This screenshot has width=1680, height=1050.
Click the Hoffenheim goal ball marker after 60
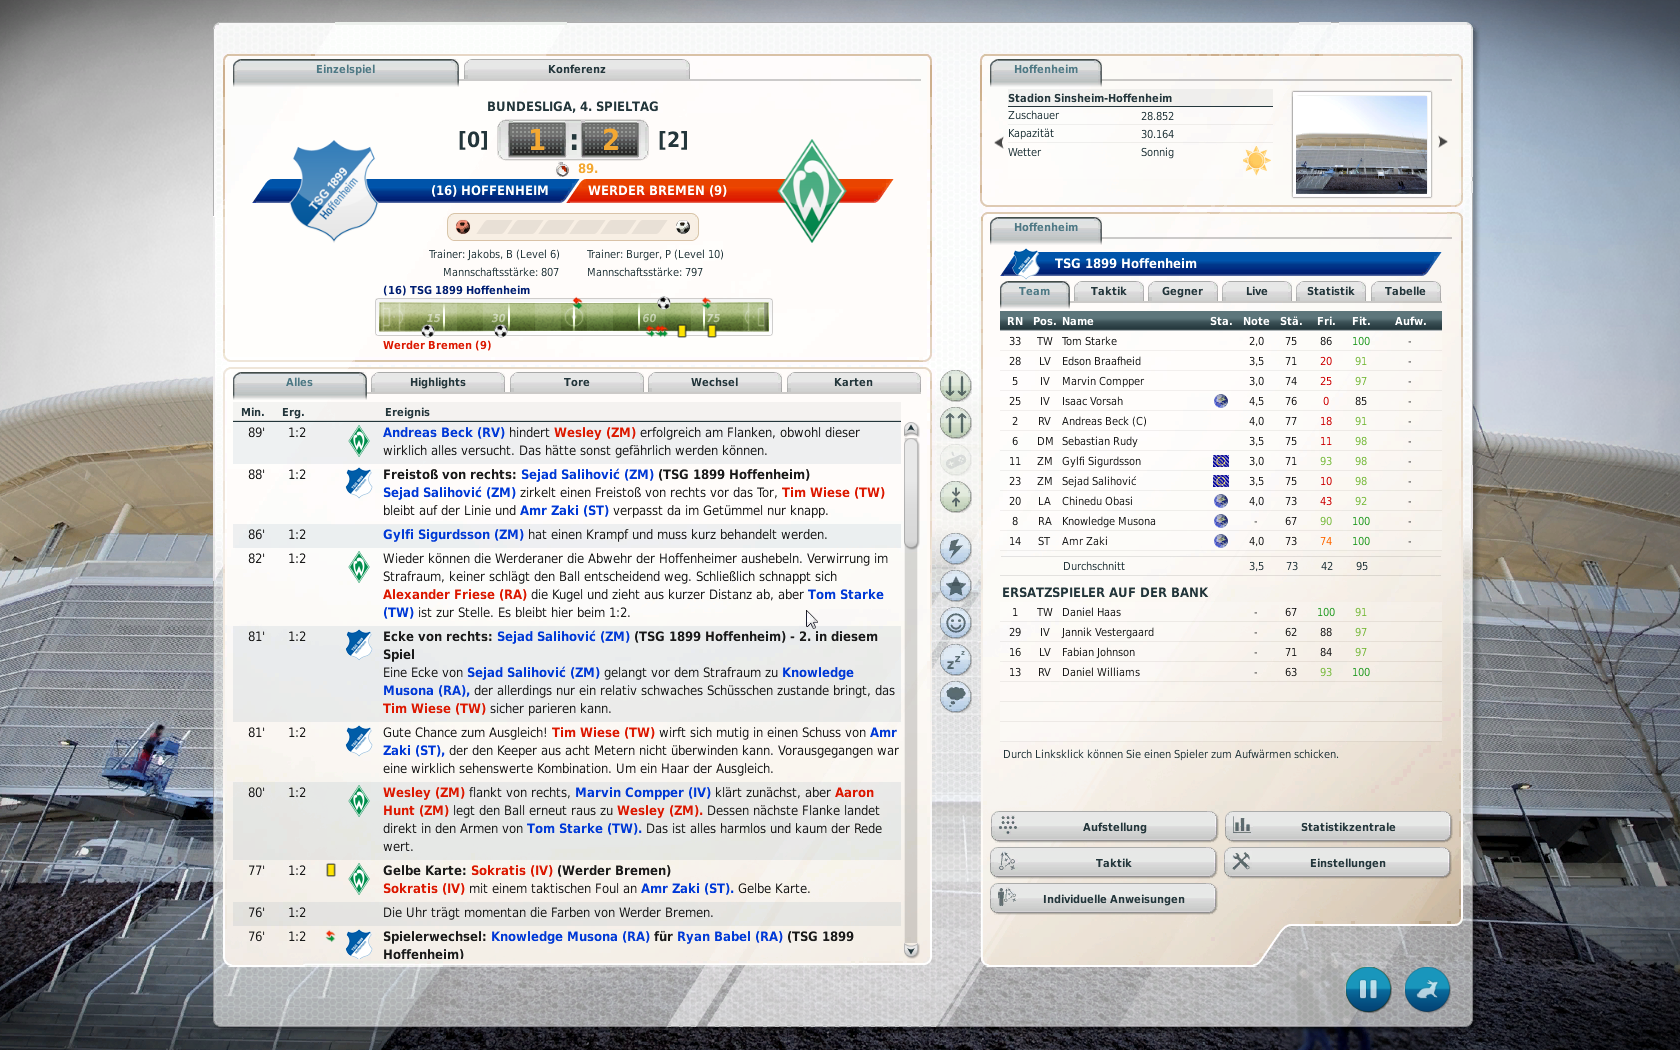(663, 302)
